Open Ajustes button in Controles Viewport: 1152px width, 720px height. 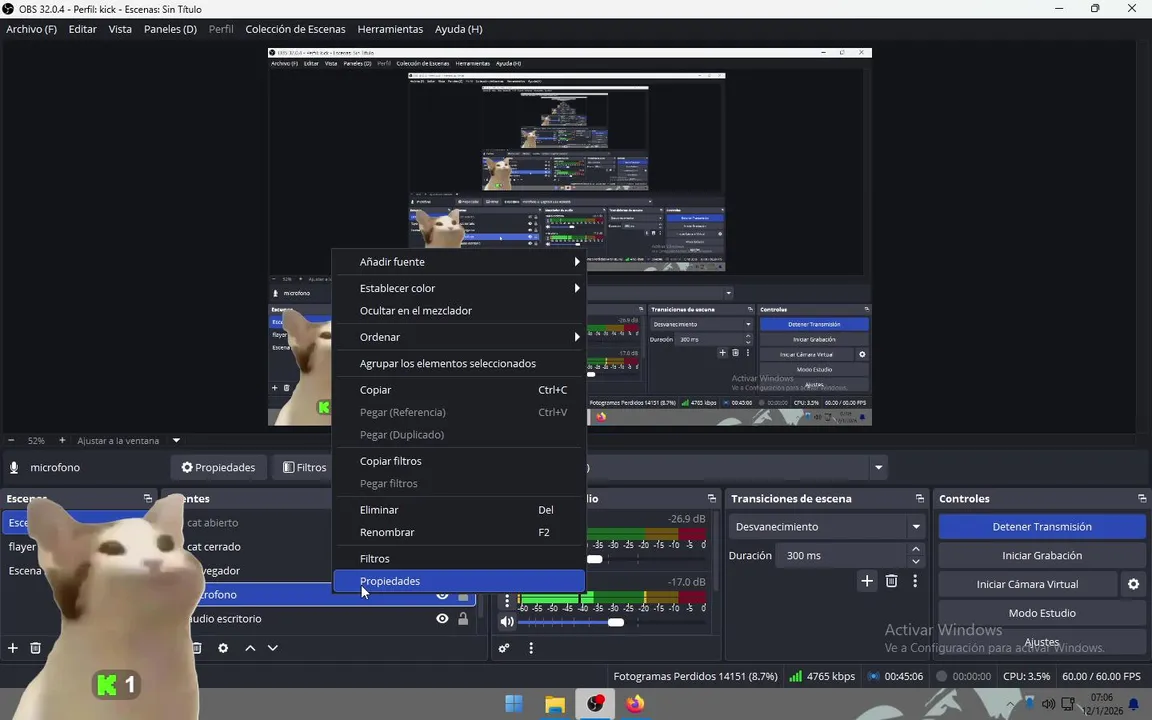1042,641
